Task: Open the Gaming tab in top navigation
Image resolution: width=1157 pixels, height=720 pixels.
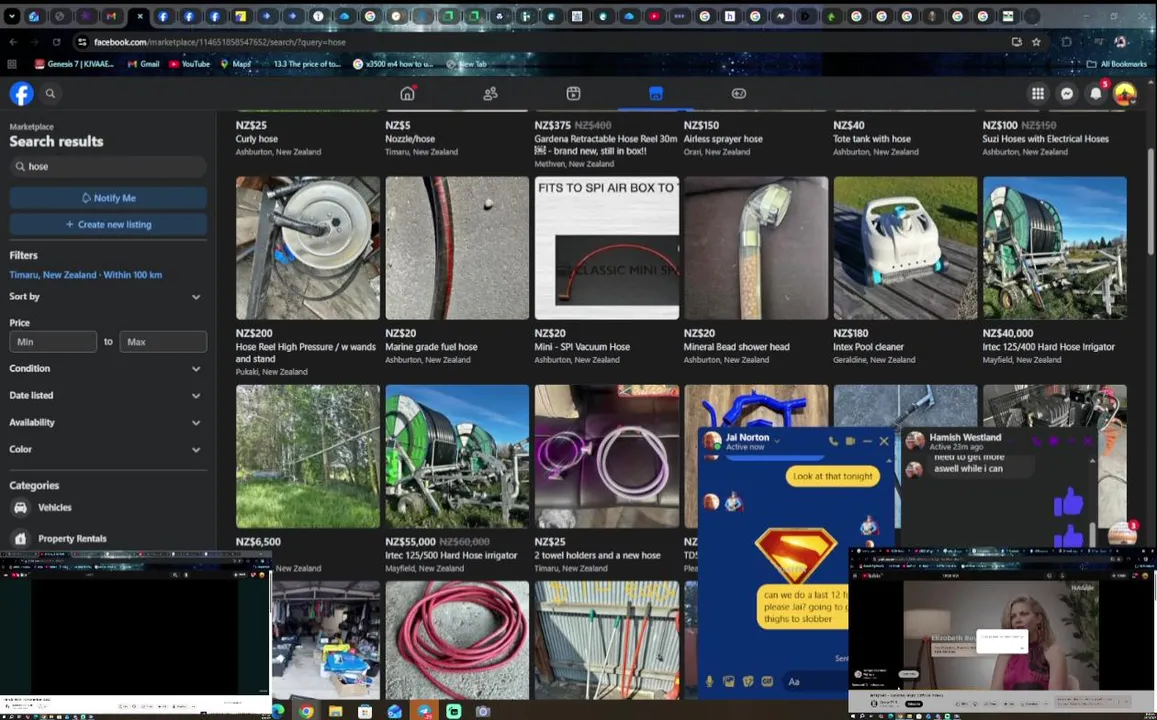Action: (x=739, y=94)
